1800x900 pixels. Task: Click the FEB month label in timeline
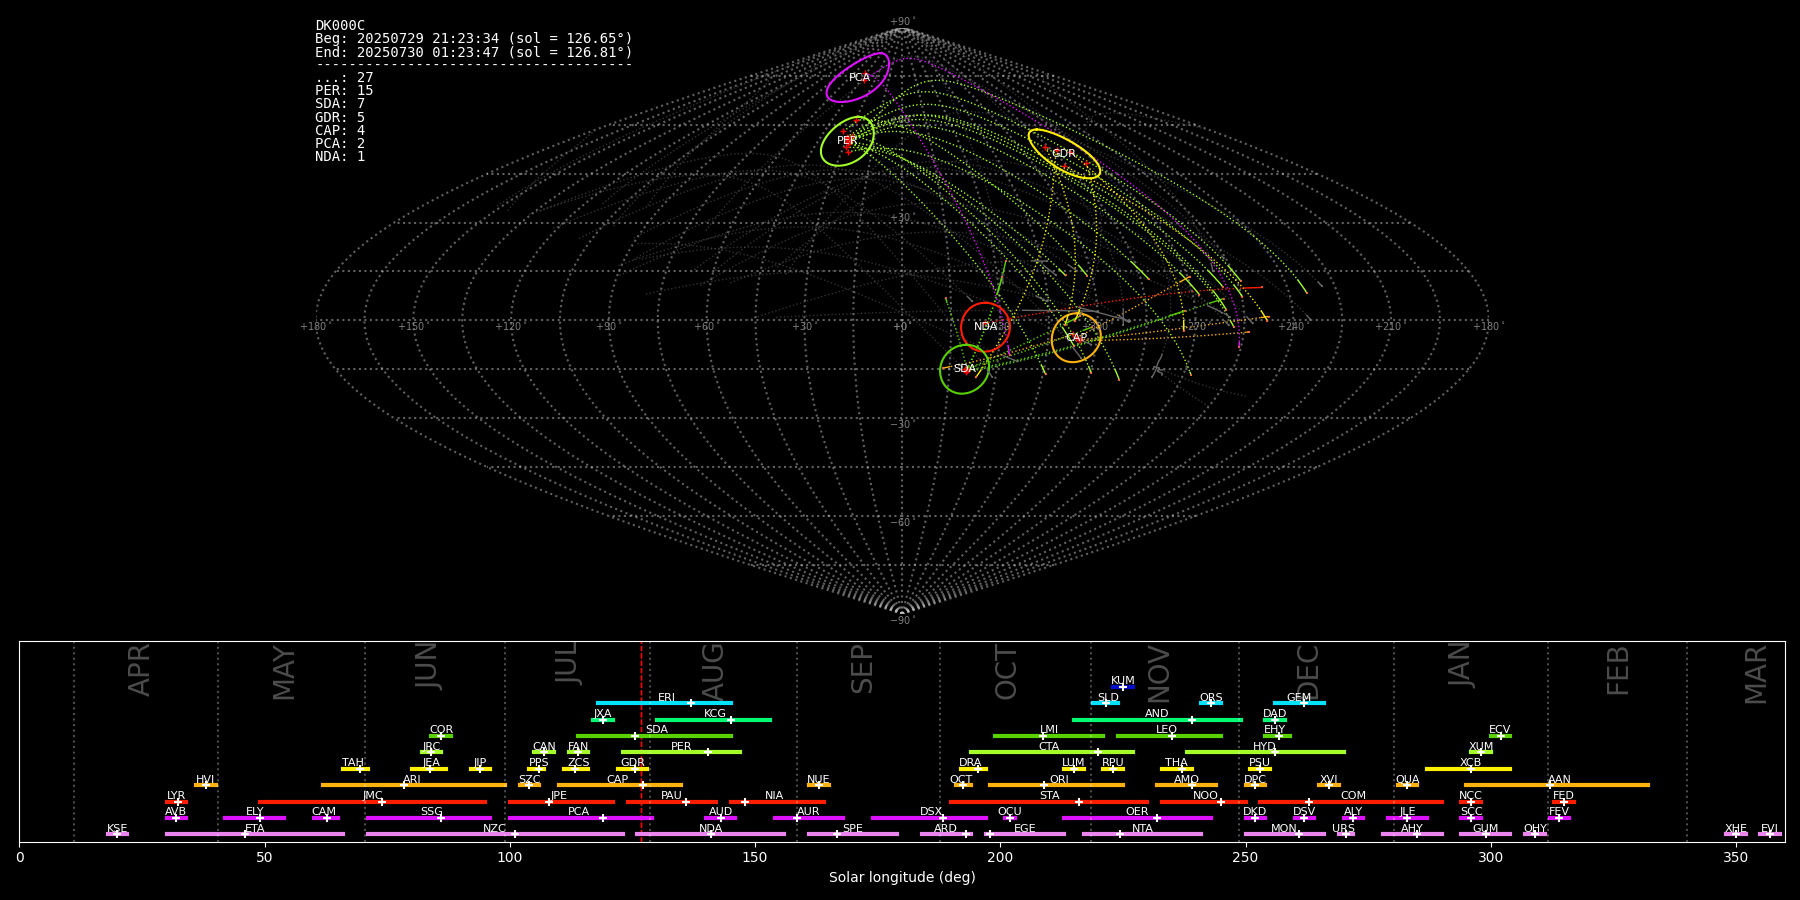click(x=1618, y=670)
